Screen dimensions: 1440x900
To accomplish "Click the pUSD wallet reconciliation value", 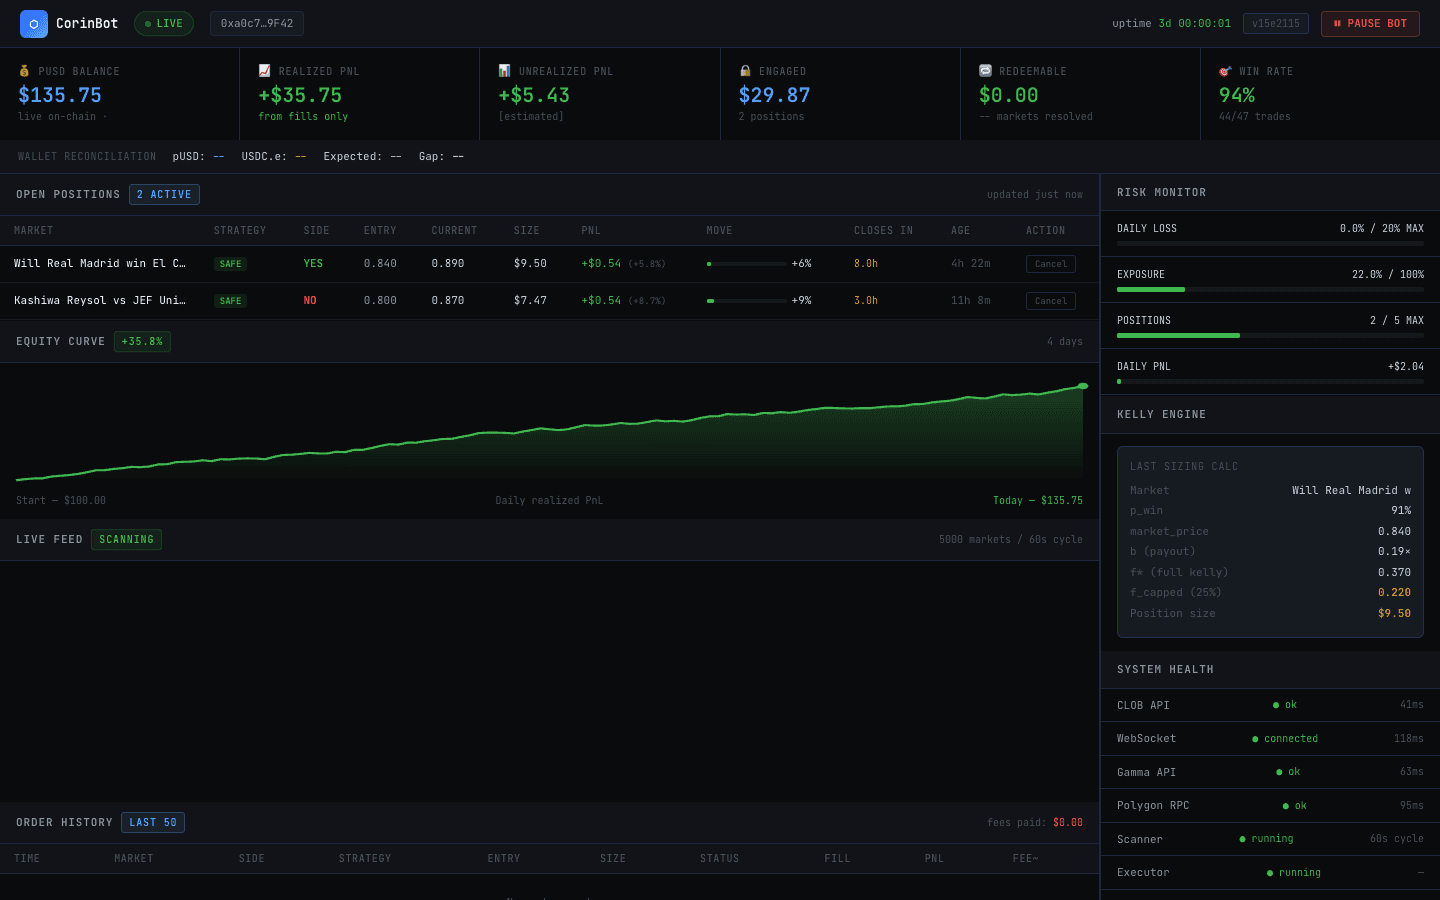I will point(218,157).
